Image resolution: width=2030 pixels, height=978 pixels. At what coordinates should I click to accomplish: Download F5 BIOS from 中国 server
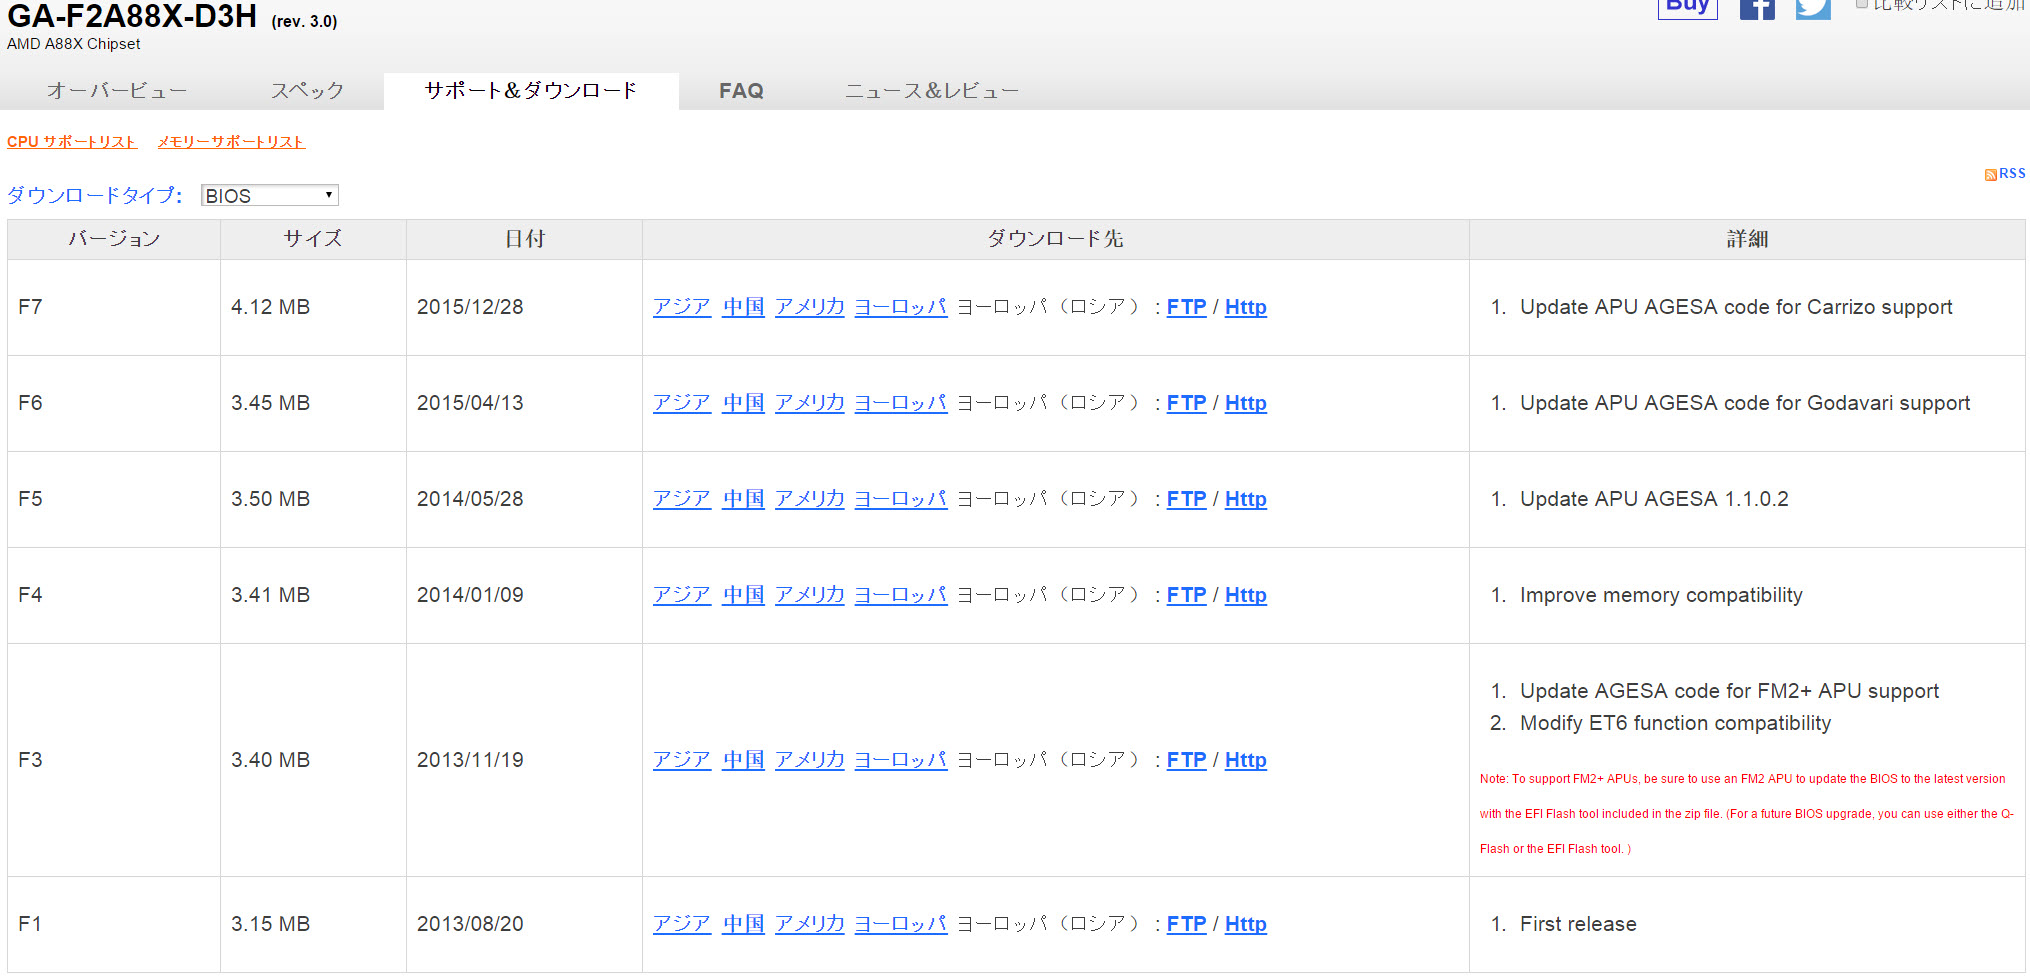pyautogui.click(x=743, y=499)
